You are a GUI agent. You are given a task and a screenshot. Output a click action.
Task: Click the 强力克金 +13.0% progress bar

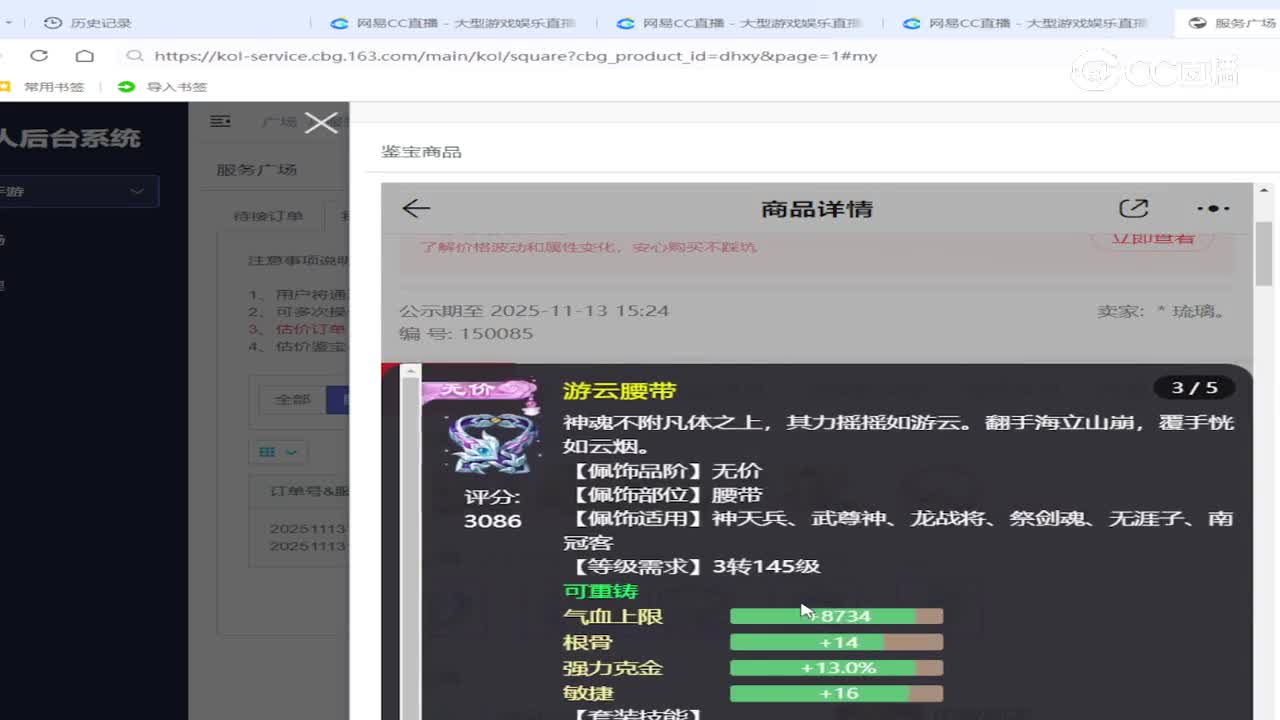[836, 668]
